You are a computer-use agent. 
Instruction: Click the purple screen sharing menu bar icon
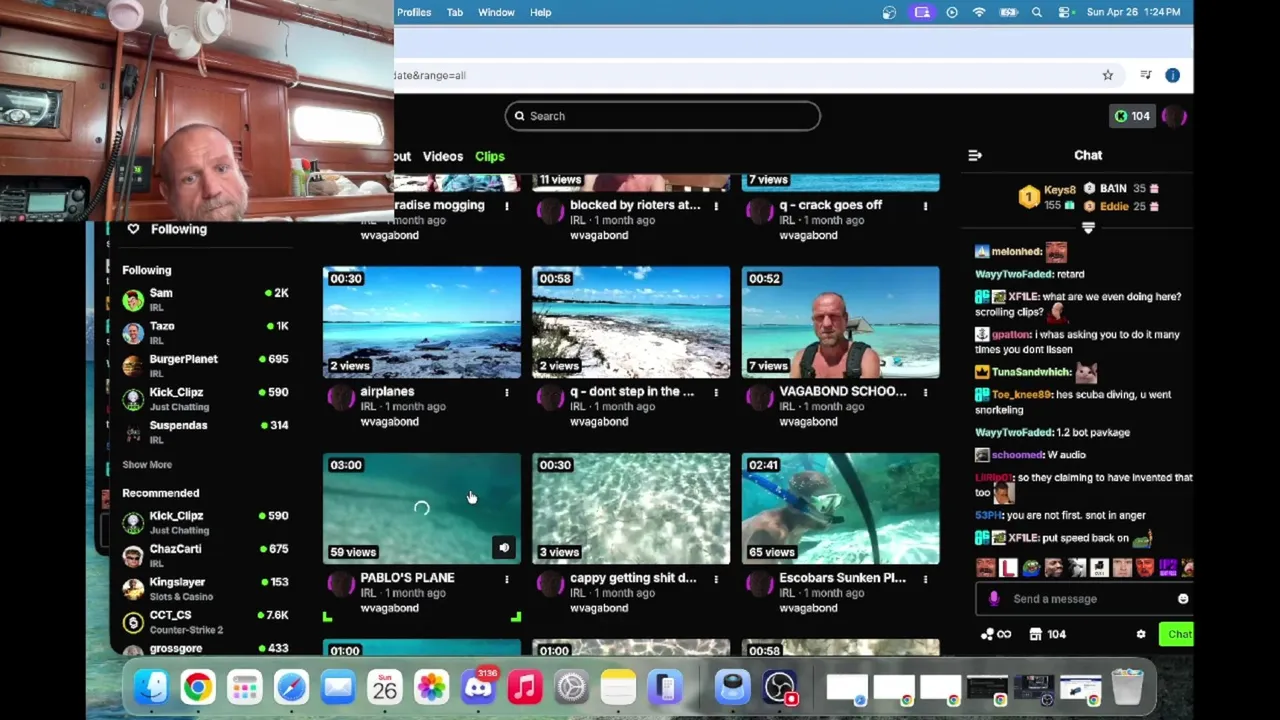tap(922, 12)
